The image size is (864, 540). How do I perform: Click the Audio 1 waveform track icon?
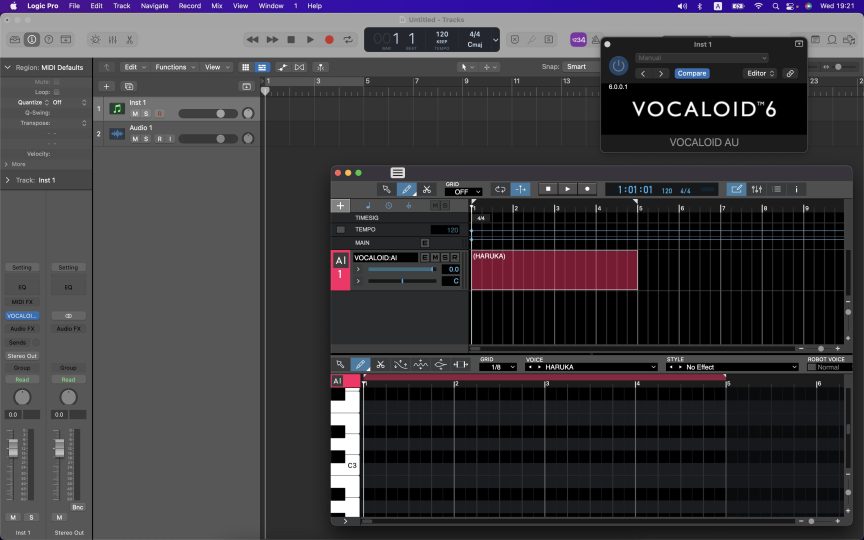(x=117, y=134)
